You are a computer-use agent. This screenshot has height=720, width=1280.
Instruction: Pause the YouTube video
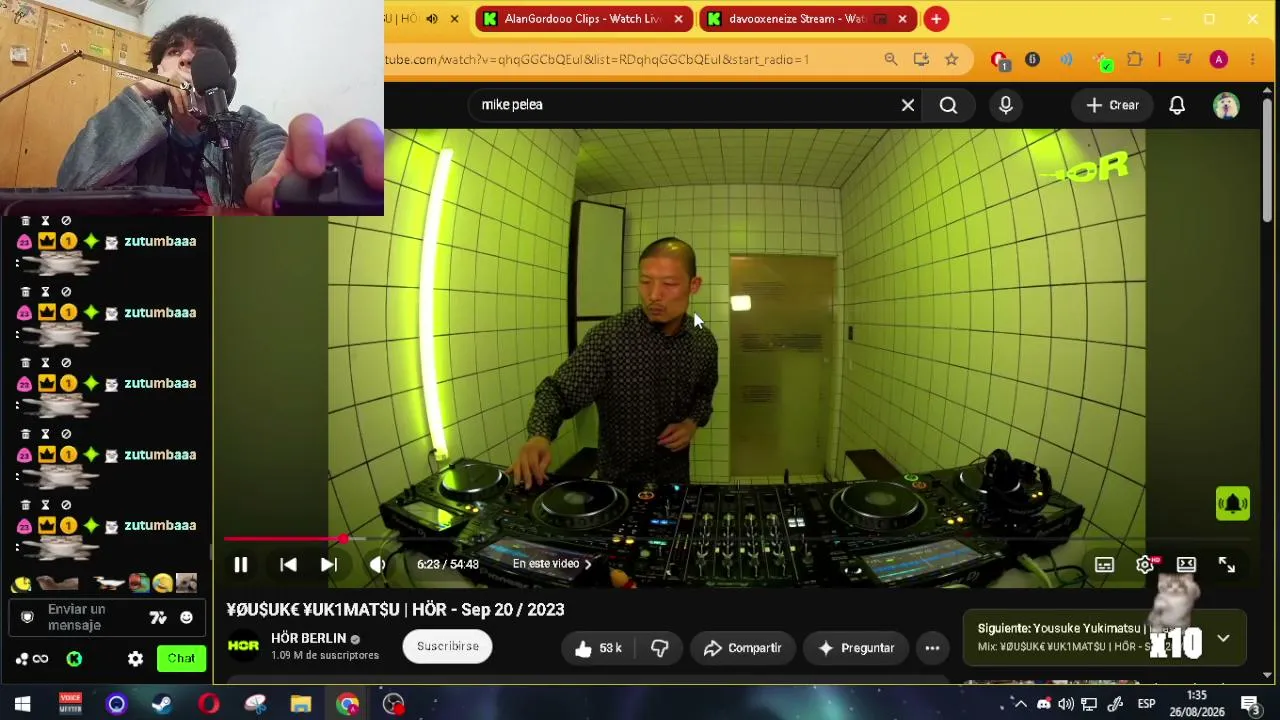pyautogui.click(x=241, y=565)
